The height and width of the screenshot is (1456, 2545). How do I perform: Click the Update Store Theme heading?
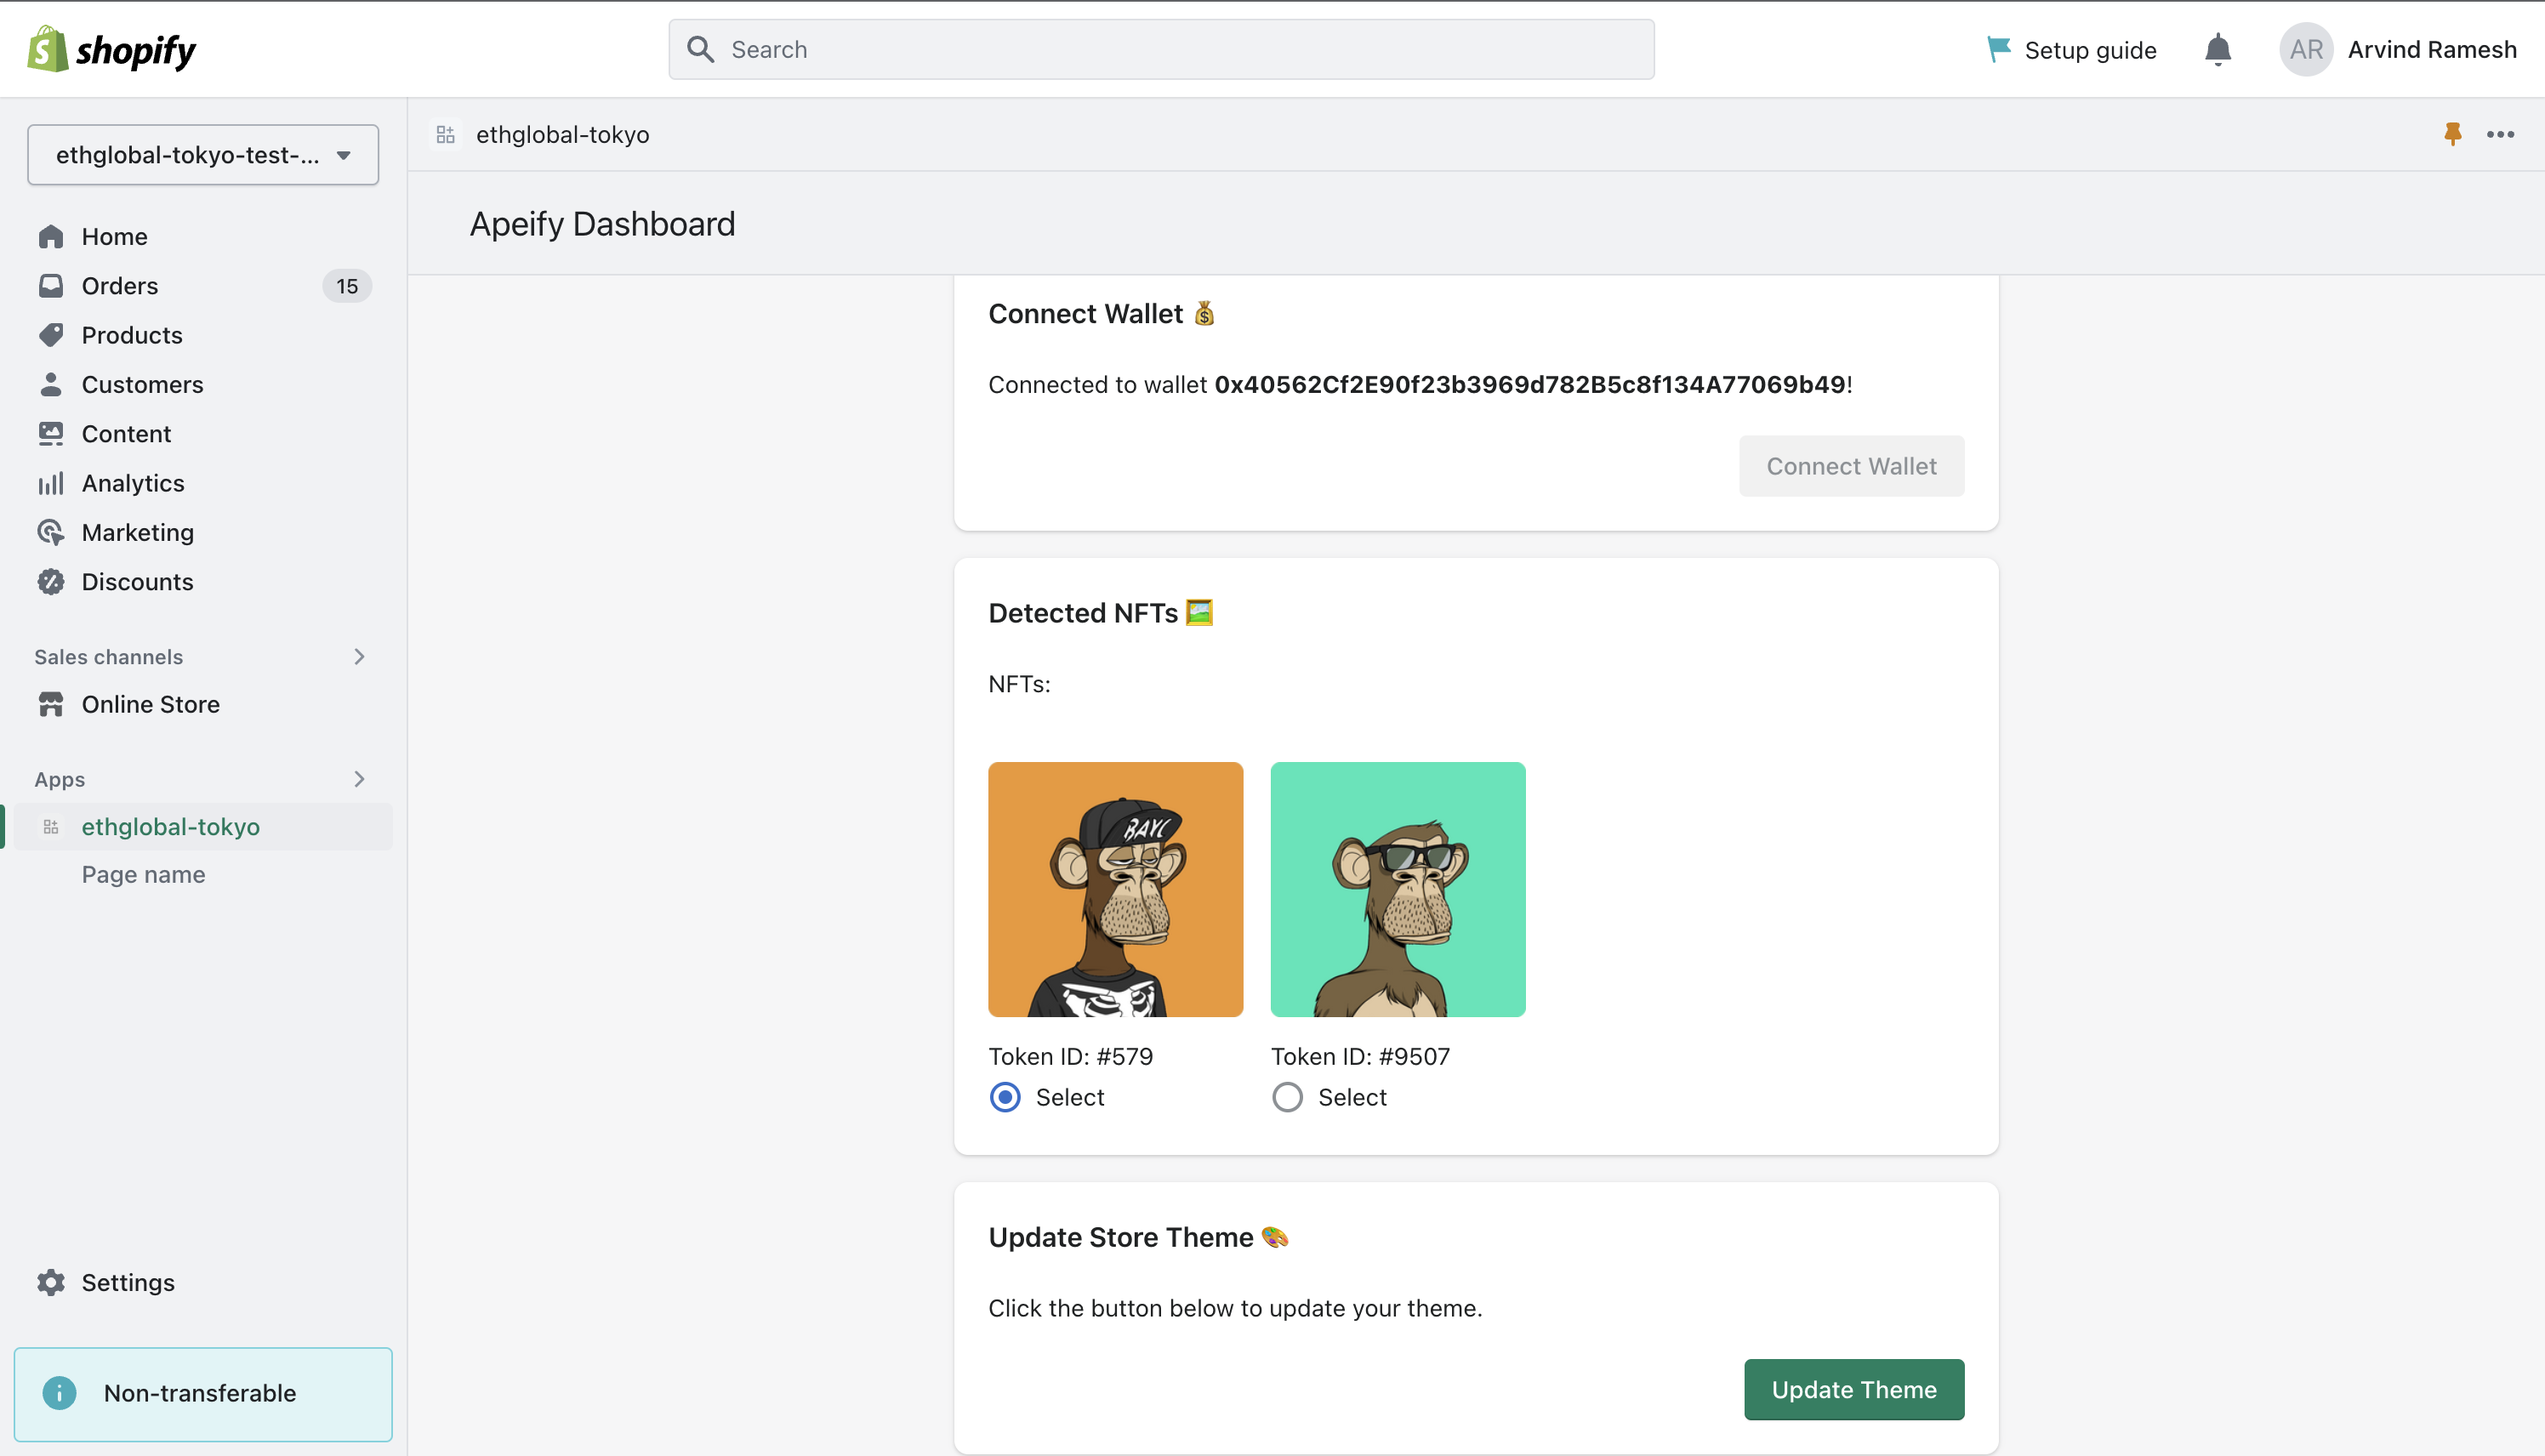pos(1138,1237)
